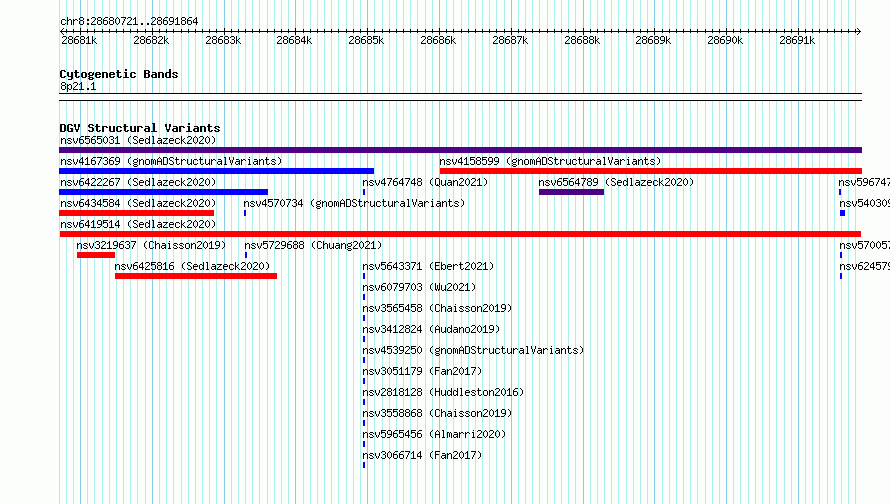Image resolution: width=890 pixels, height=504 pixels.
Task: Click the 28686k ruler tick label
Action: tap(438, 40)
